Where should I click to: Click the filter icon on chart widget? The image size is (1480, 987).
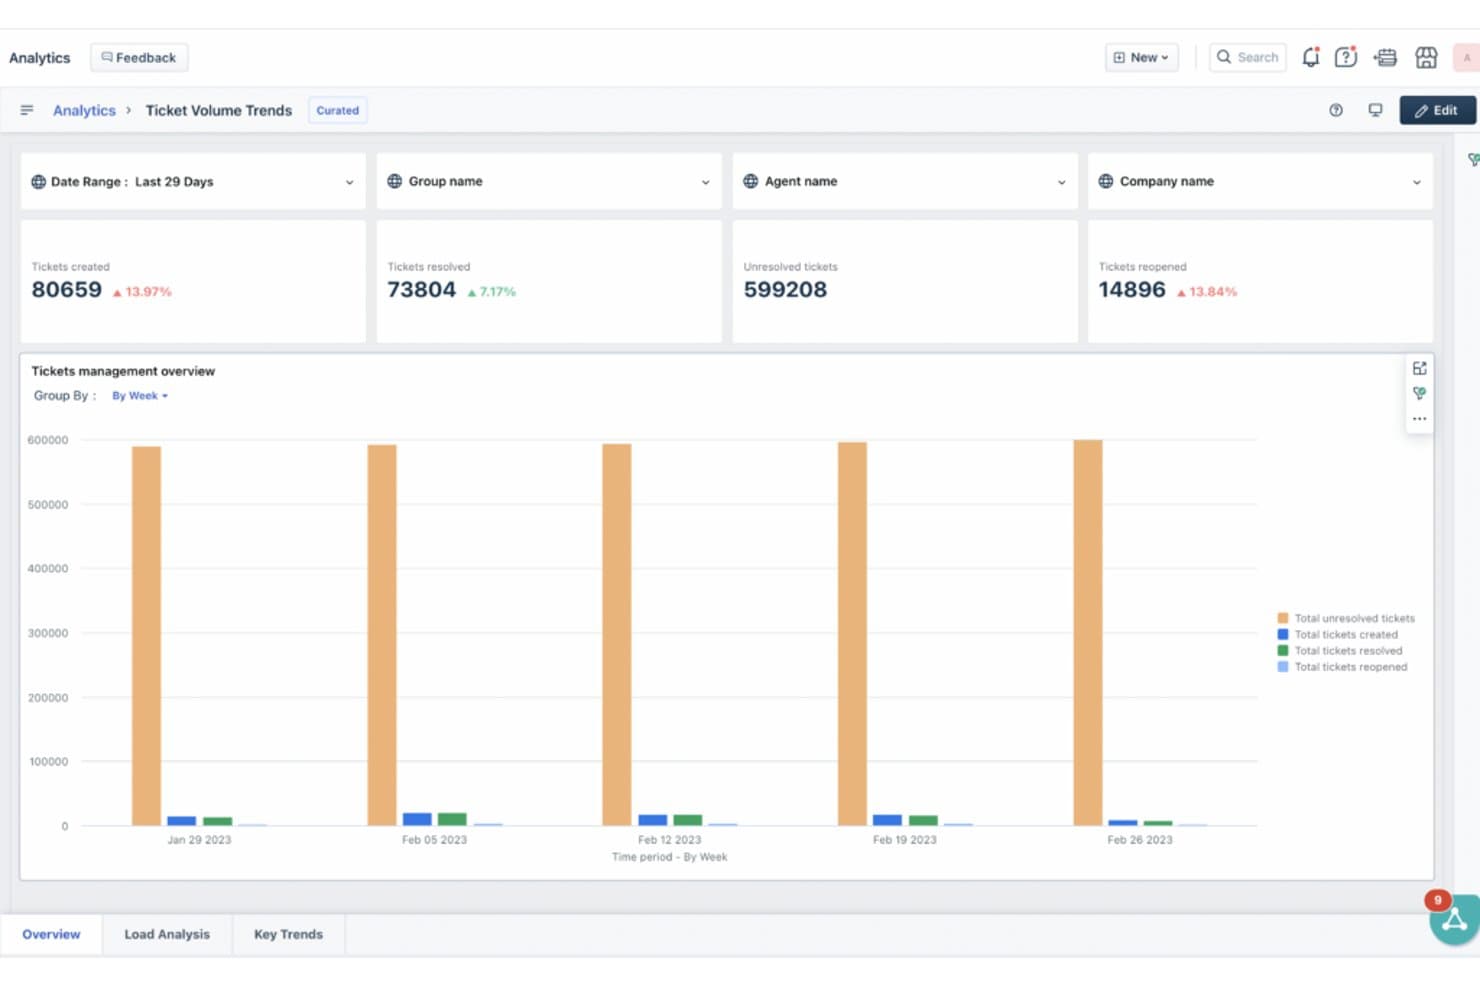coord(1419,393)
